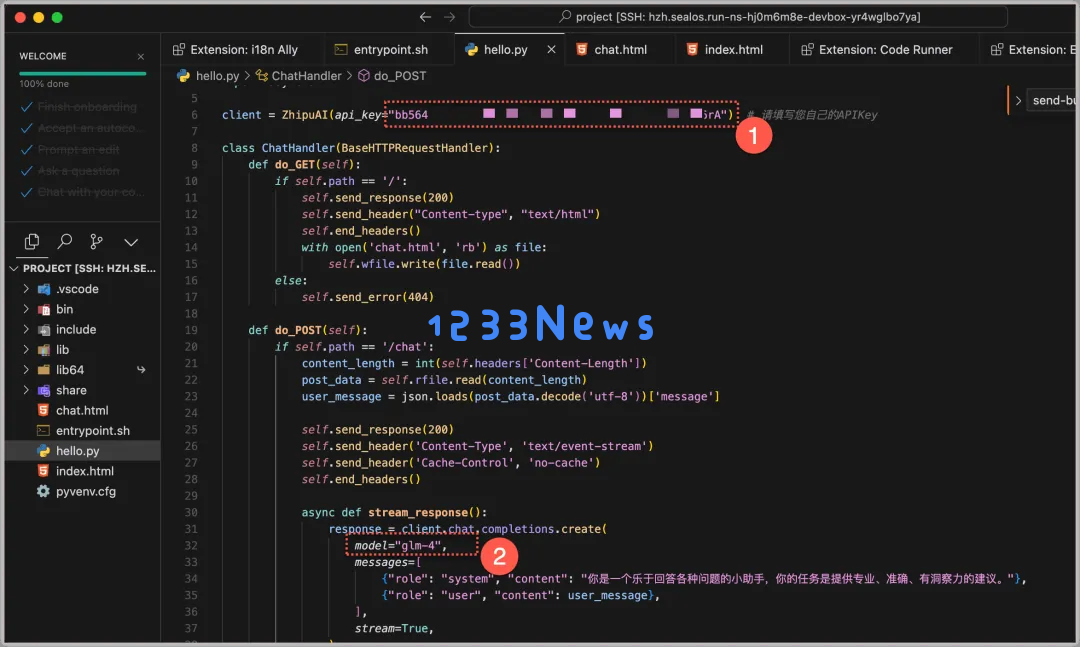Image resolution: width=1080 pixels, height=647 pixels.
Task: Click the share folder icon
Action: click(44, 390)
